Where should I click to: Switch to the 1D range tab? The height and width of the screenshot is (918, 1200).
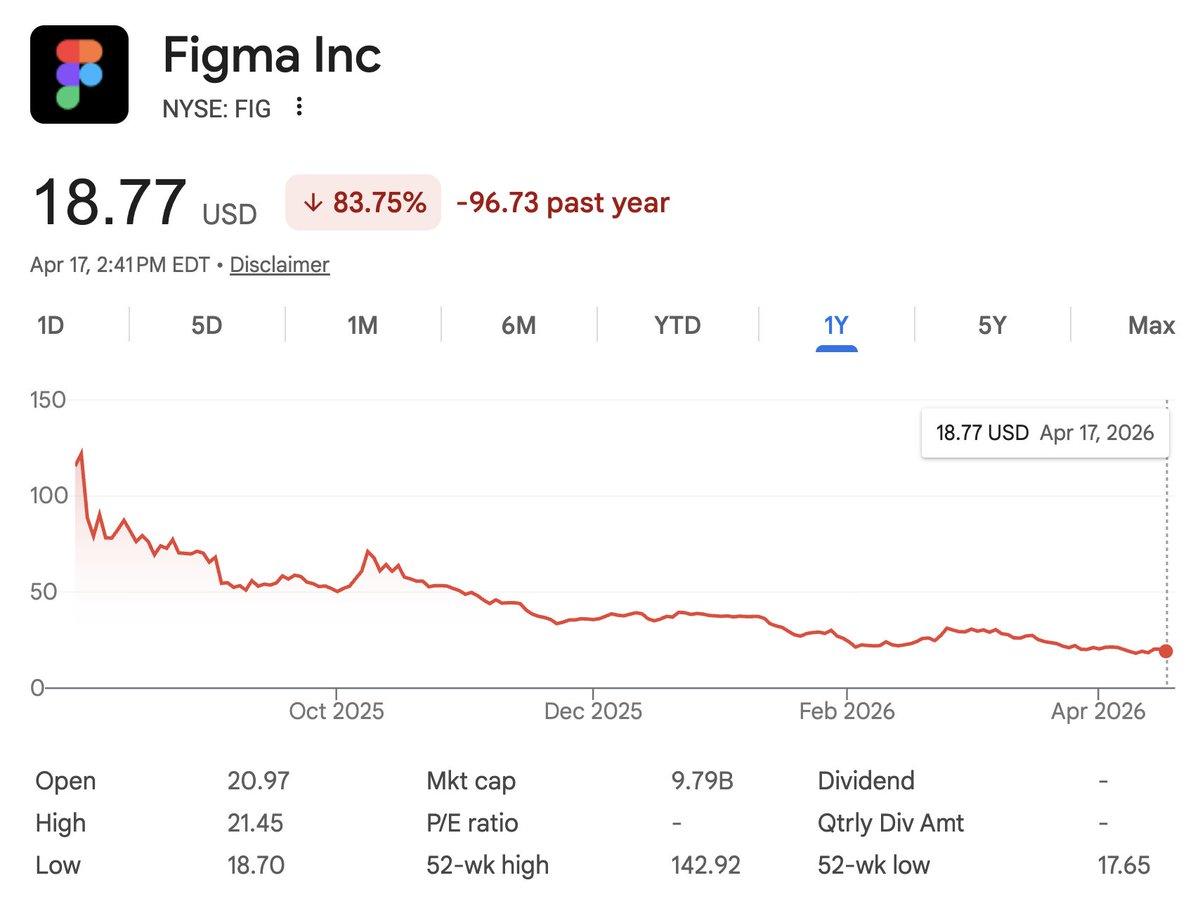50,325
